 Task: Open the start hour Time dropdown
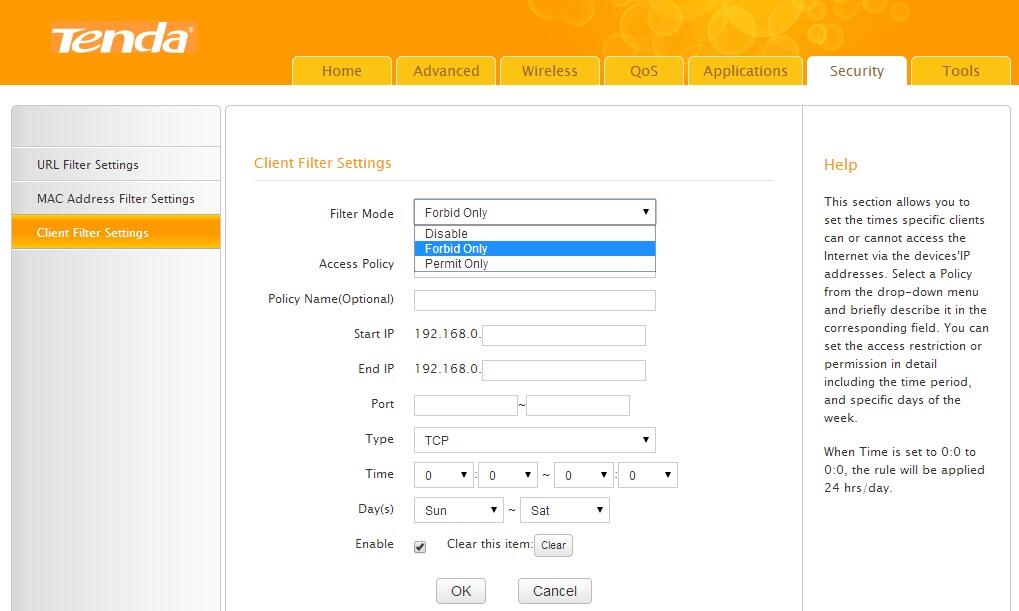pos(444,475)
